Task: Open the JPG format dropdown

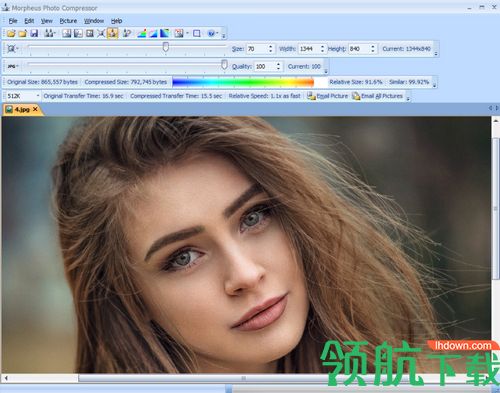Action: click(13, 66)
